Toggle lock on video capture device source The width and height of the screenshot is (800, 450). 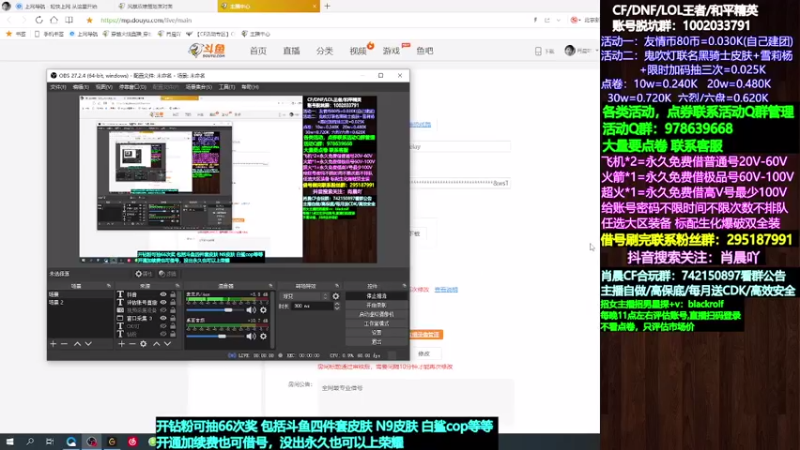click(173, 310)
